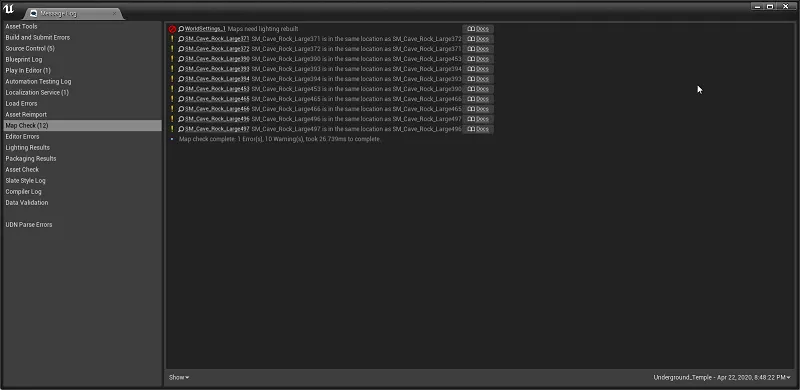Screen dimensions: 800x390
Task: Click the red error icon beside WorldSettings_1
Action: (x=172, y=29)
